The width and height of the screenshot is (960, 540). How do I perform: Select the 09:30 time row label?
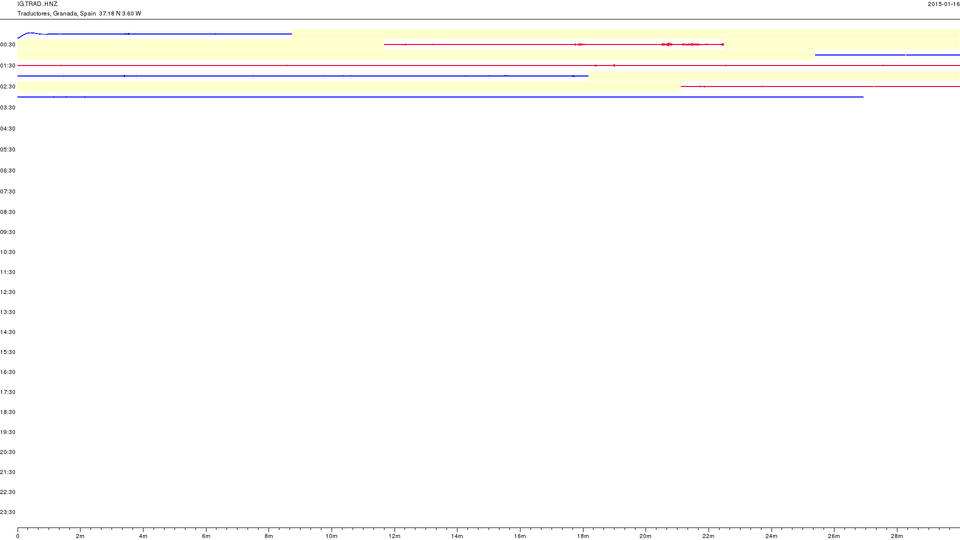[x=7, y=232]
